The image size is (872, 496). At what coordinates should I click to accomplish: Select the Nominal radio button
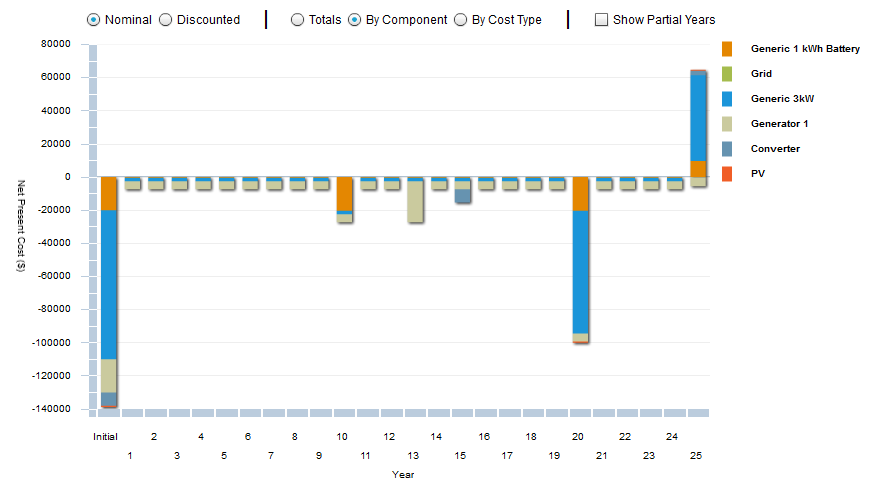pos(94,19)
